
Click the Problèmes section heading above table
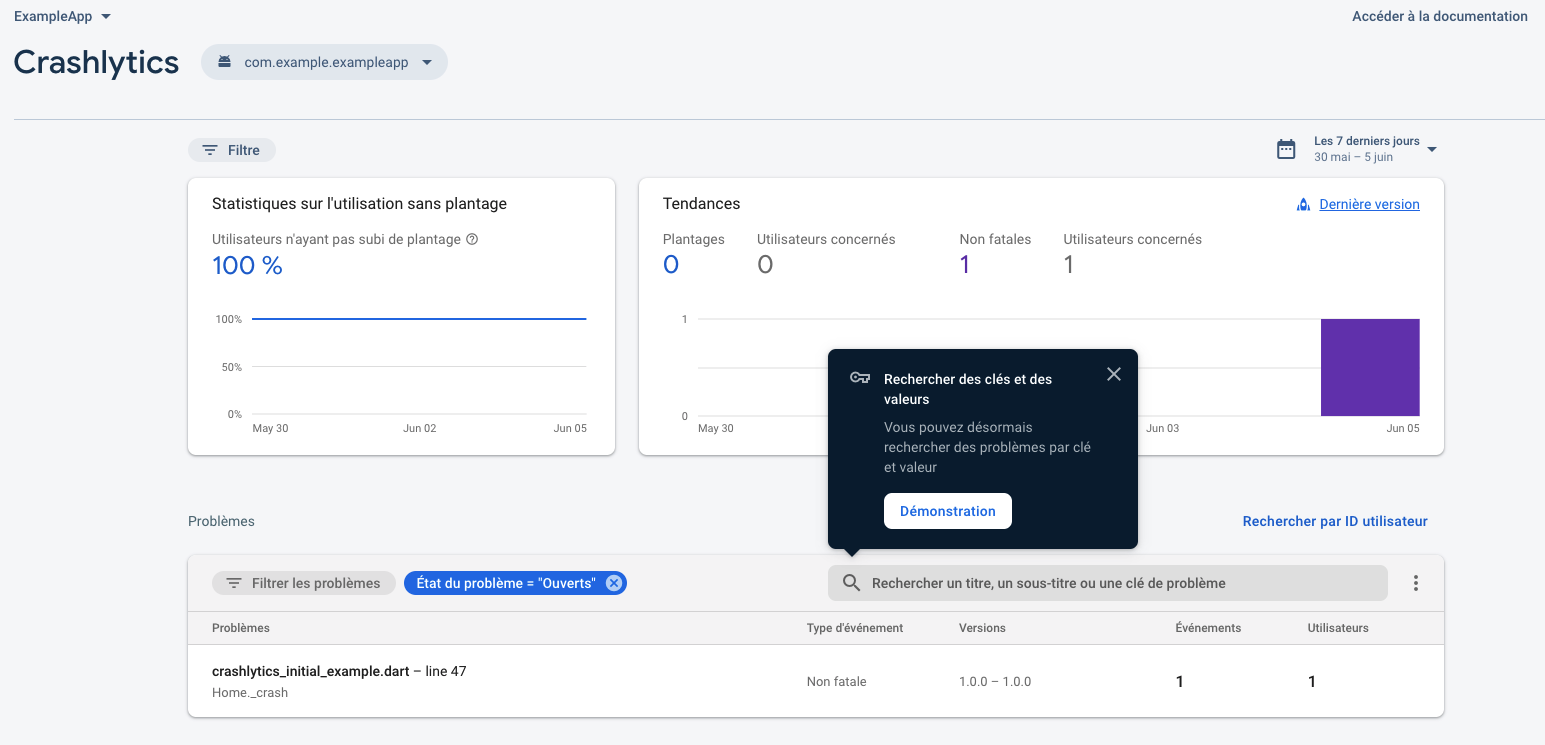pos(221,521)
